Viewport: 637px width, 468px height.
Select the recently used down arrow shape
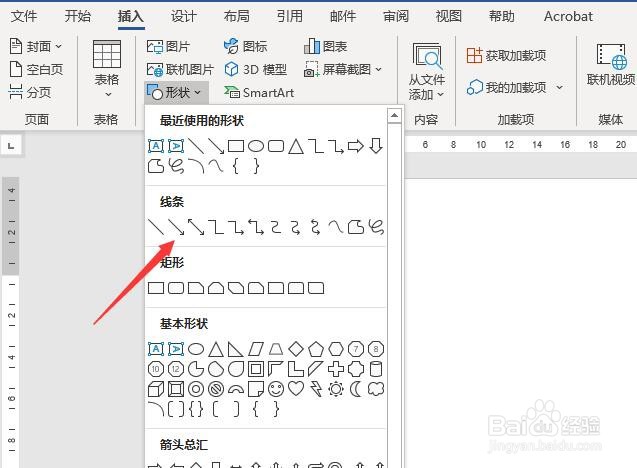click(376, 146)
